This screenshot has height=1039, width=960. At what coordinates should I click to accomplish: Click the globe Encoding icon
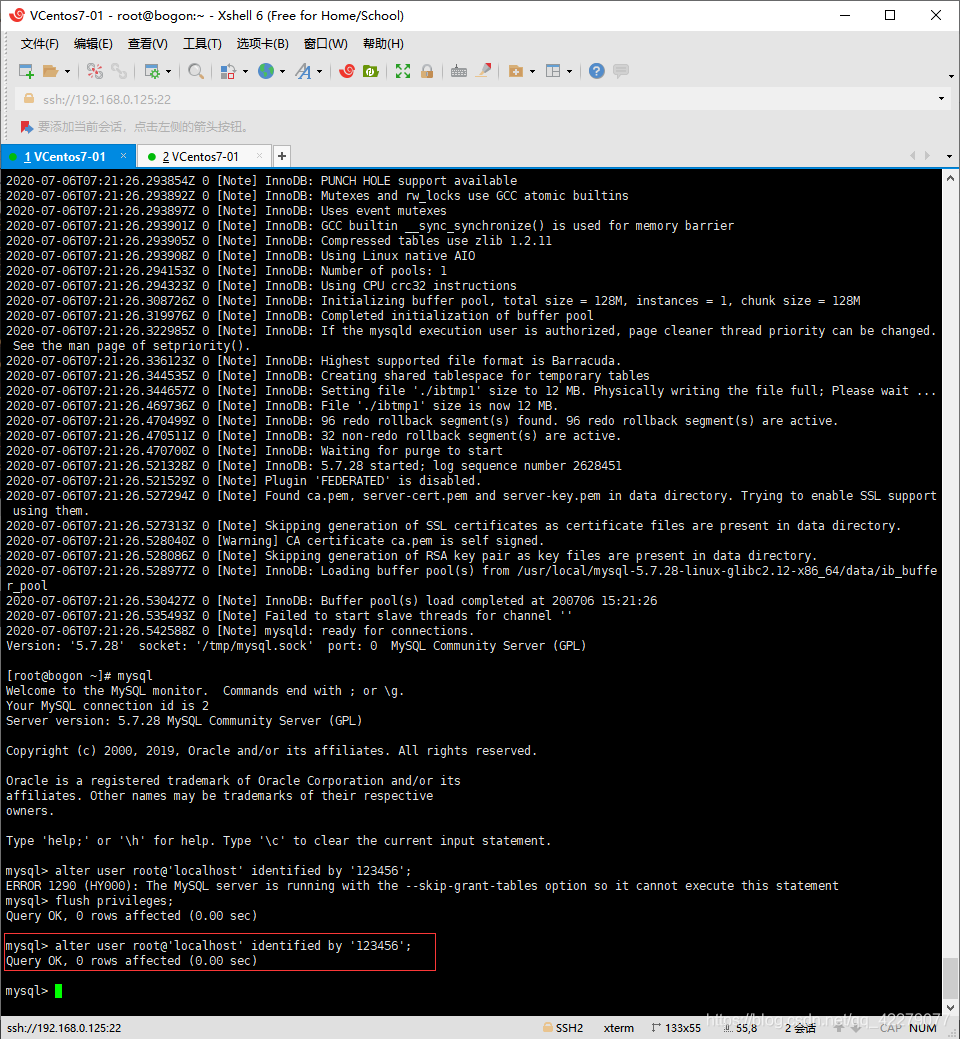tap(266, 71)
